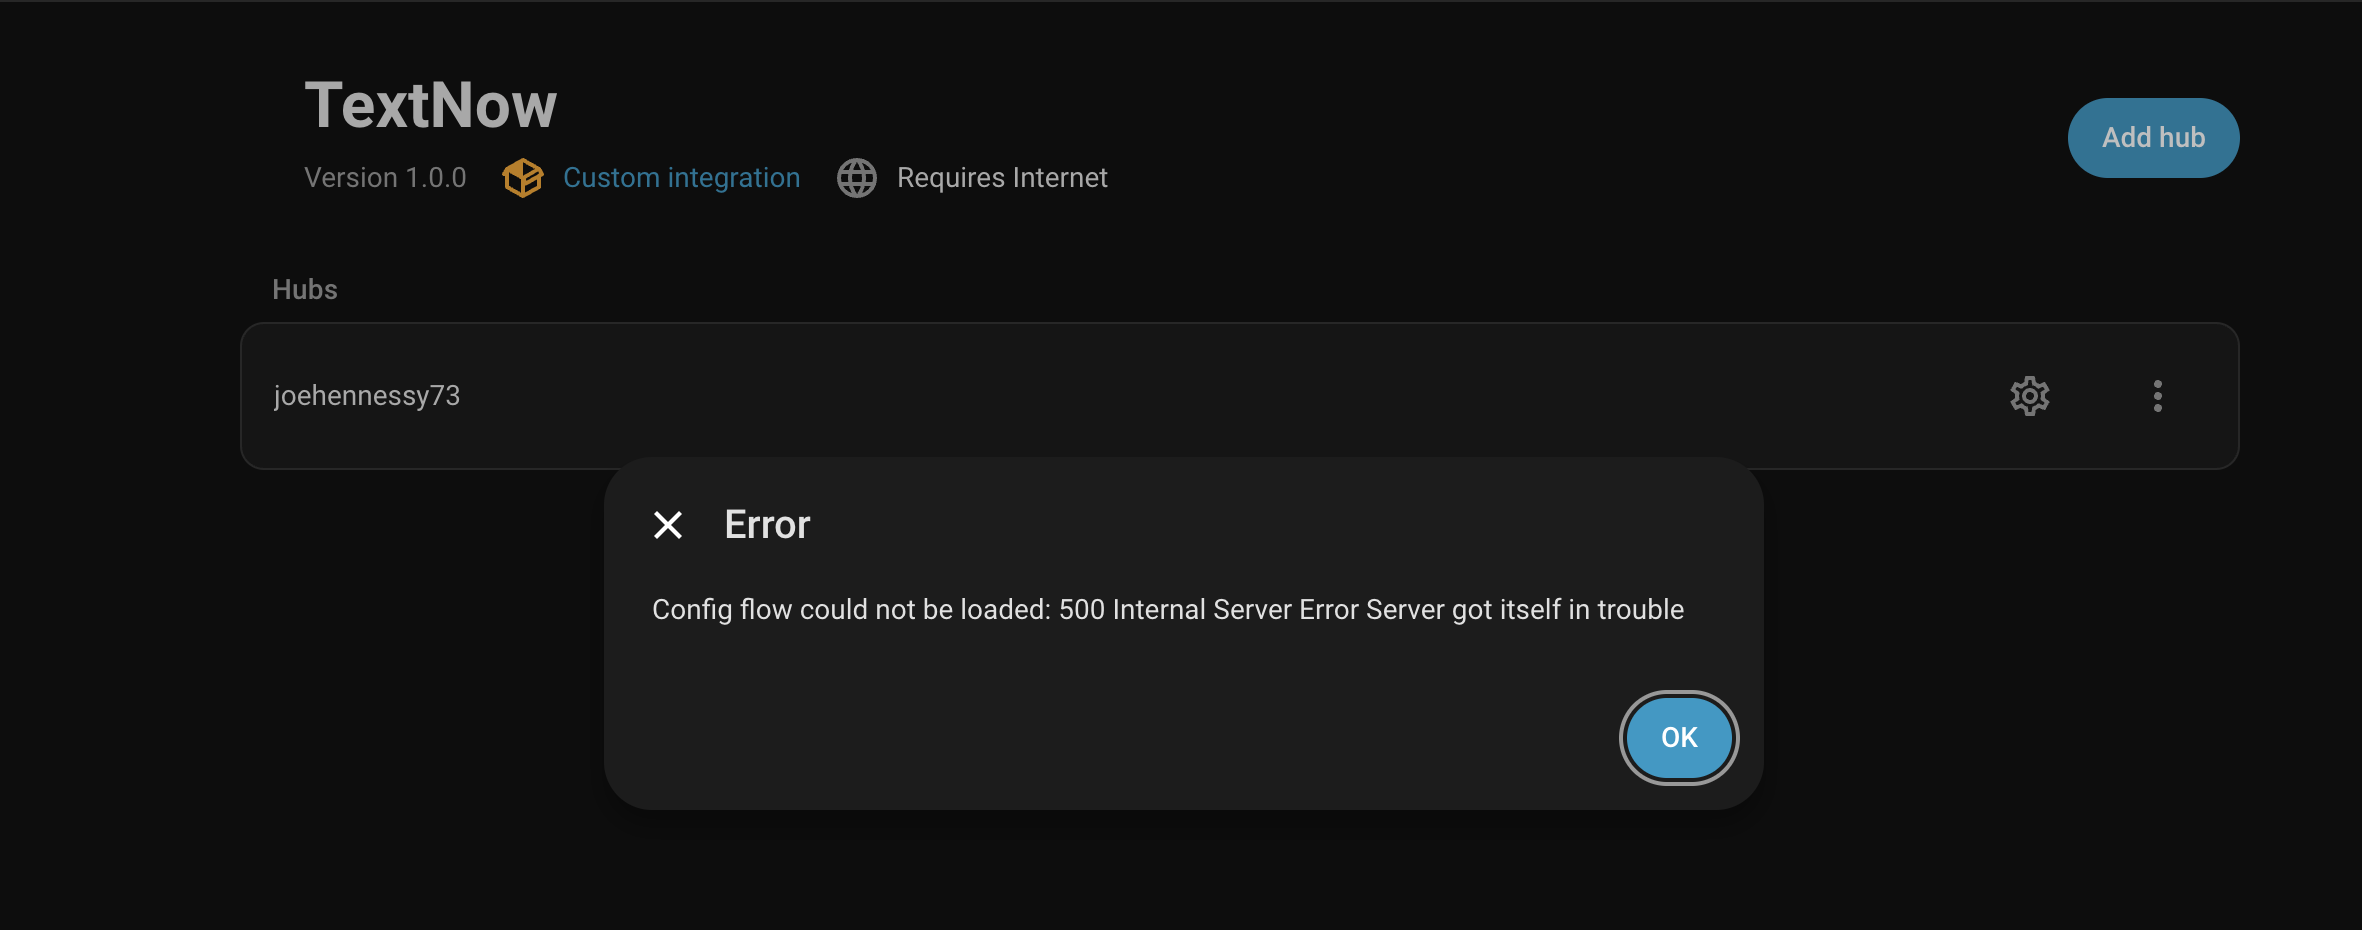
Task: Click the globe icon beside Requires Internet
Action: [857, 178]
